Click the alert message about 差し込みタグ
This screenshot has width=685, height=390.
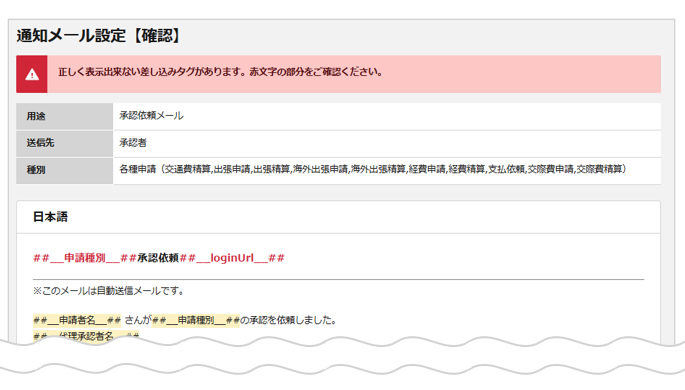coord(221,72)
